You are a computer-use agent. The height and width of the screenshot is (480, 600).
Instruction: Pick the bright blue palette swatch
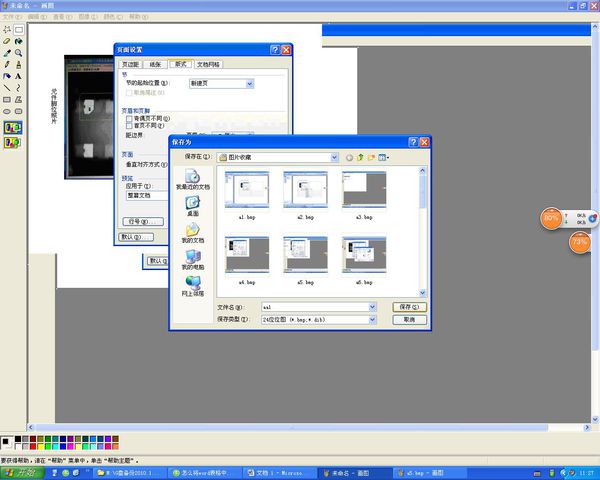(63, 446)
